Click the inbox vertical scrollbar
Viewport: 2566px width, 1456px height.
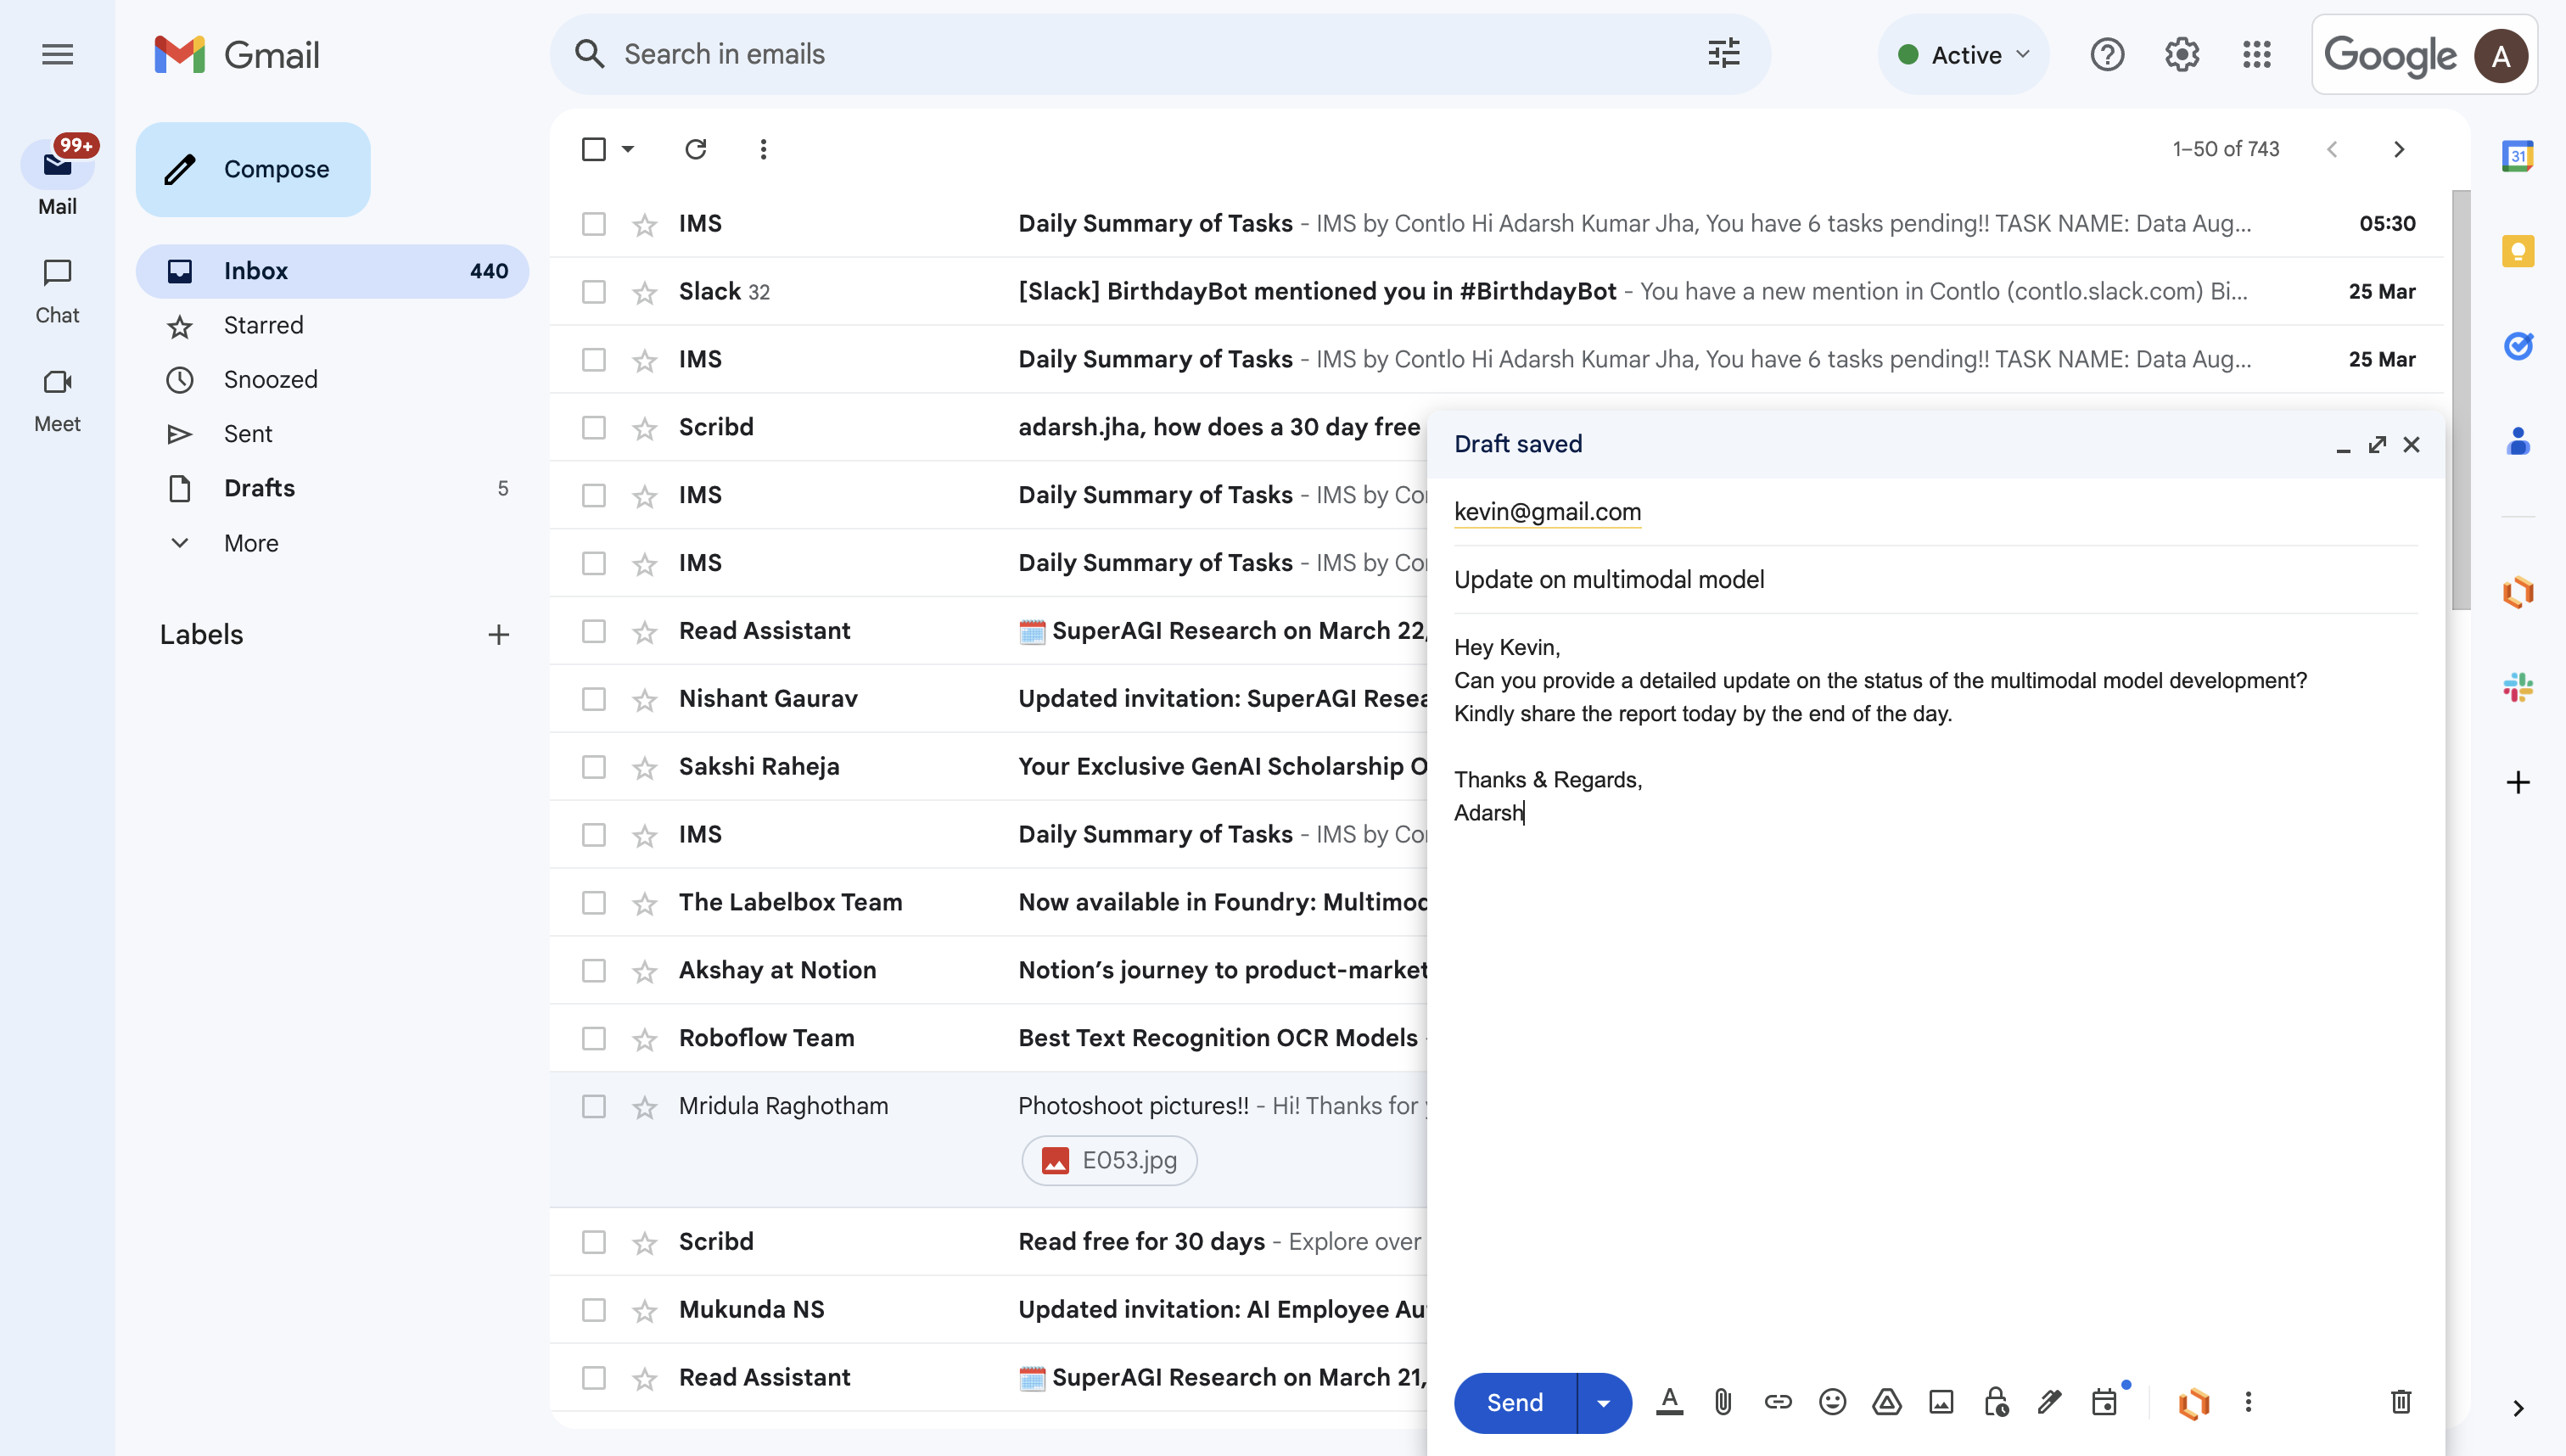click(x=2460, y=400)
